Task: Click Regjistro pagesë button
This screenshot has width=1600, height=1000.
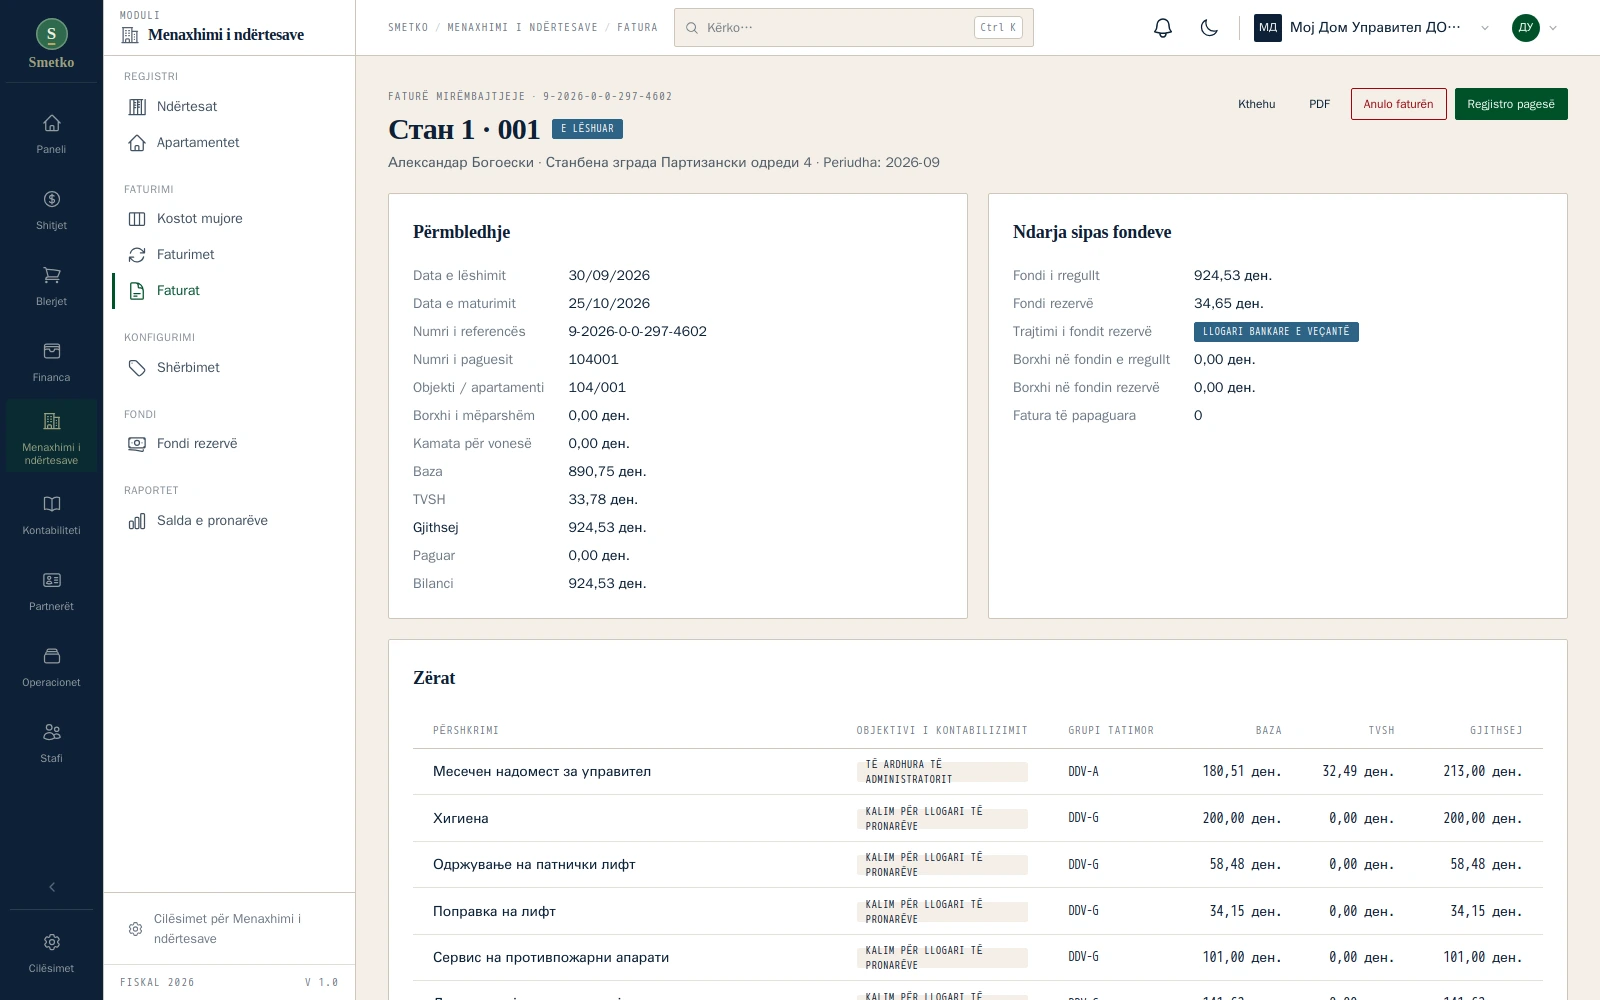Action: 1511,104
